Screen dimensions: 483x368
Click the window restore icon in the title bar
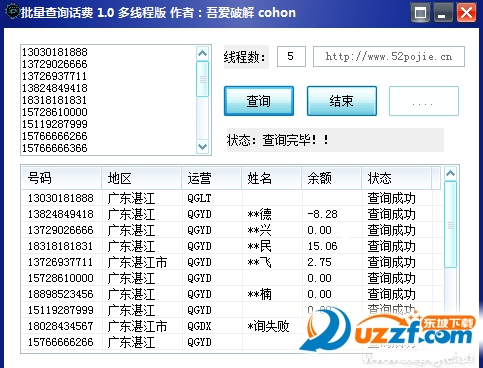(420, 13)
